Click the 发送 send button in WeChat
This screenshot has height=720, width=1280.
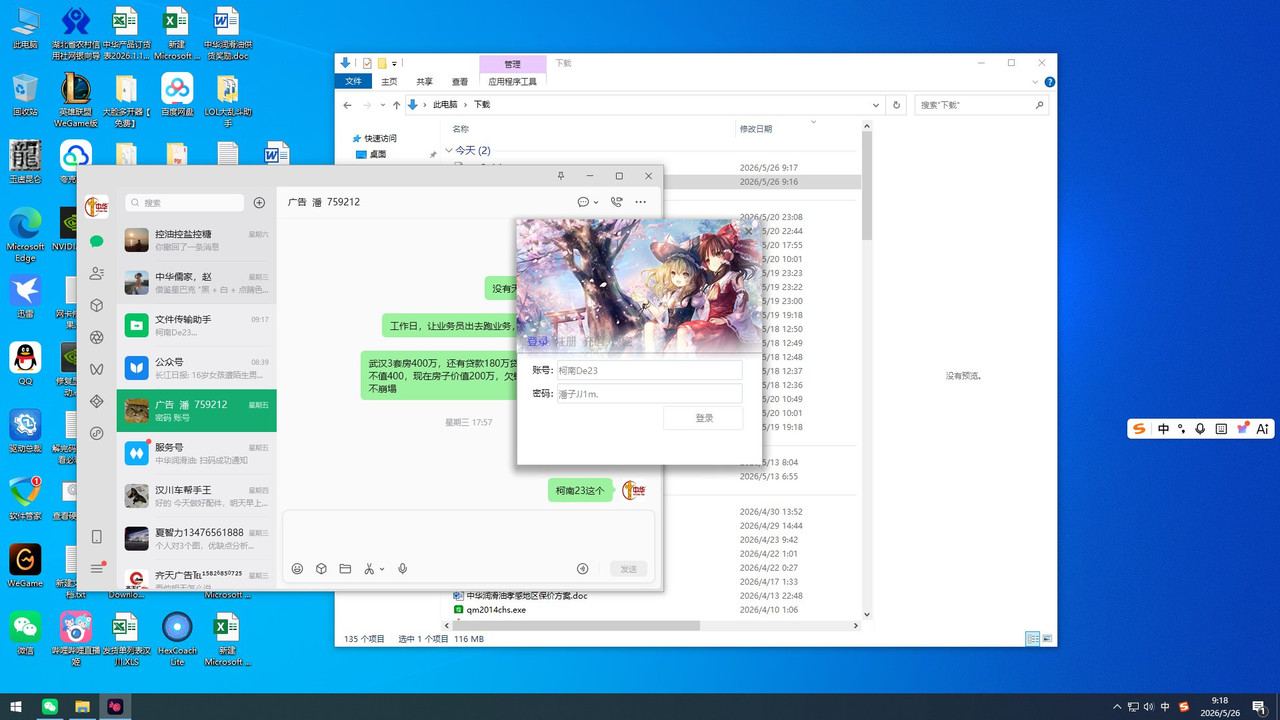(629, 569)
